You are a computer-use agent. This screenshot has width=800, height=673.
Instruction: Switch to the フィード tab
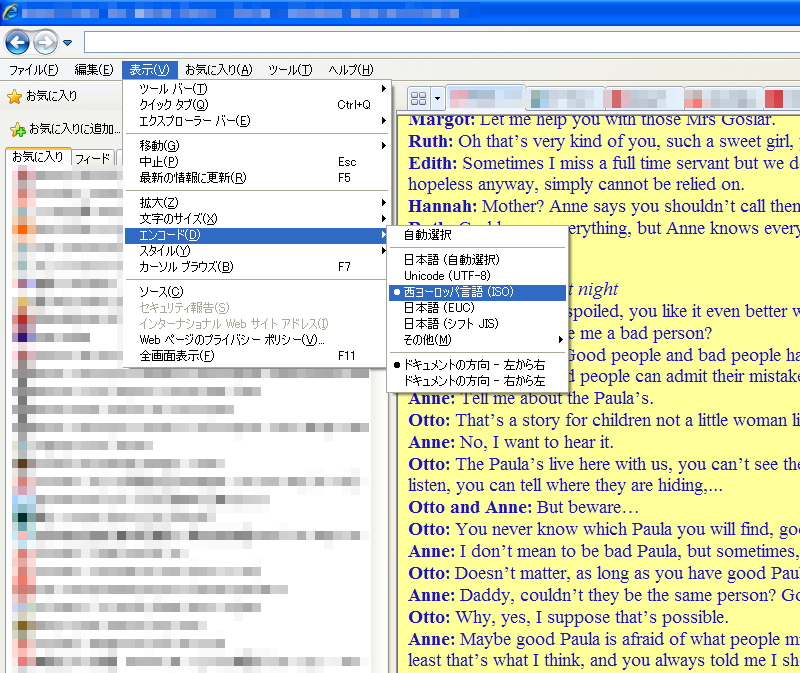pyautogui.click(x=92, y=158)
